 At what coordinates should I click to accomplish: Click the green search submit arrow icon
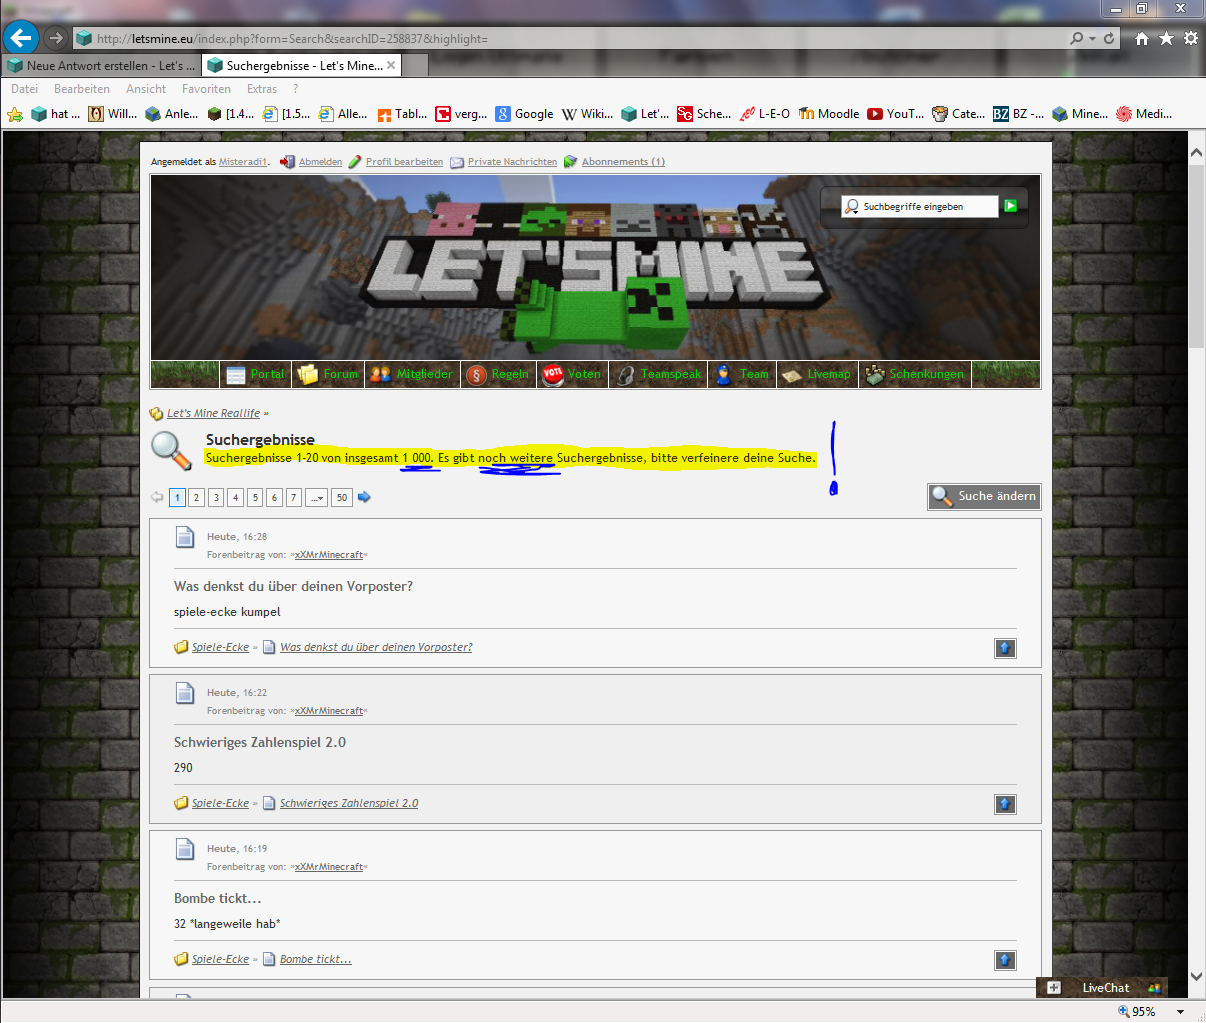(1010, 206)
